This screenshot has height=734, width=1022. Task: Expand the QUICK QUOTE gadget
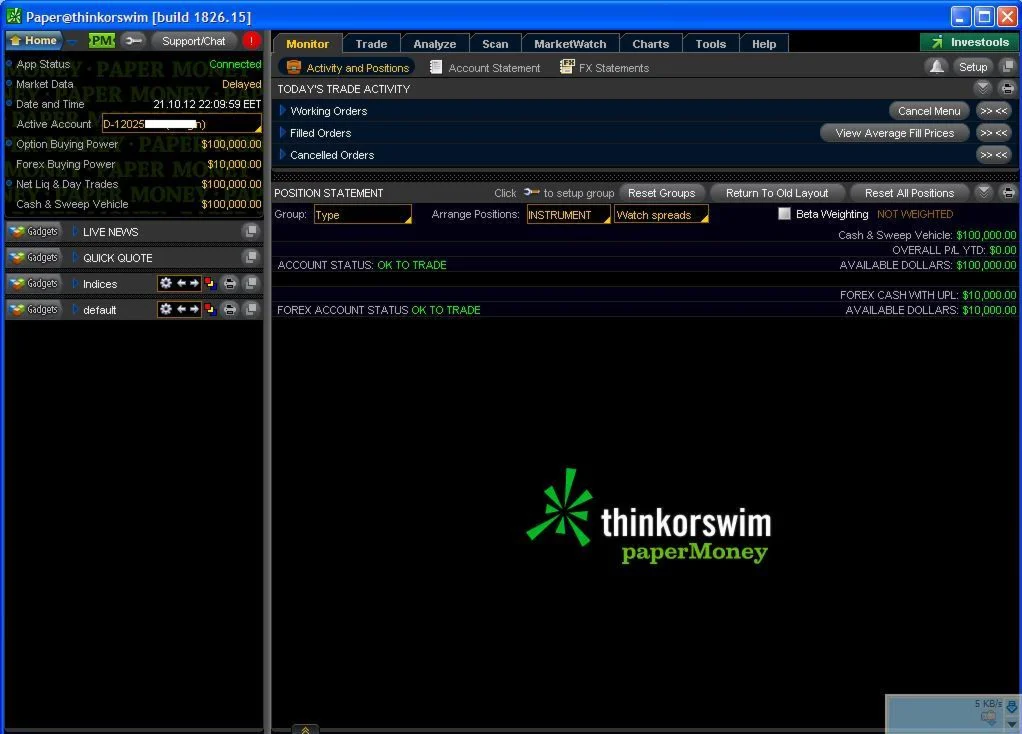(75, 257)
